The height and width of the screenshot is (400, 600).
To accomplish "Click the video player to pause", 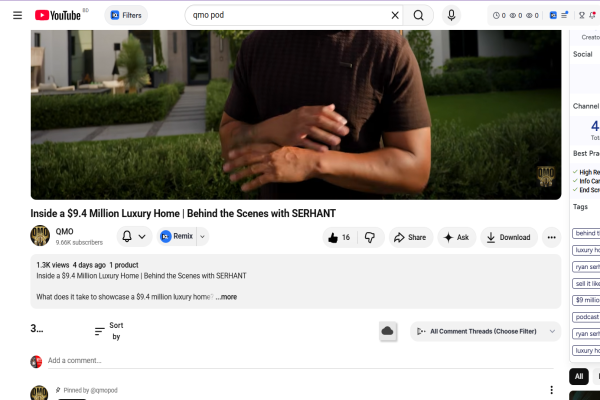I will click(296, 115).
